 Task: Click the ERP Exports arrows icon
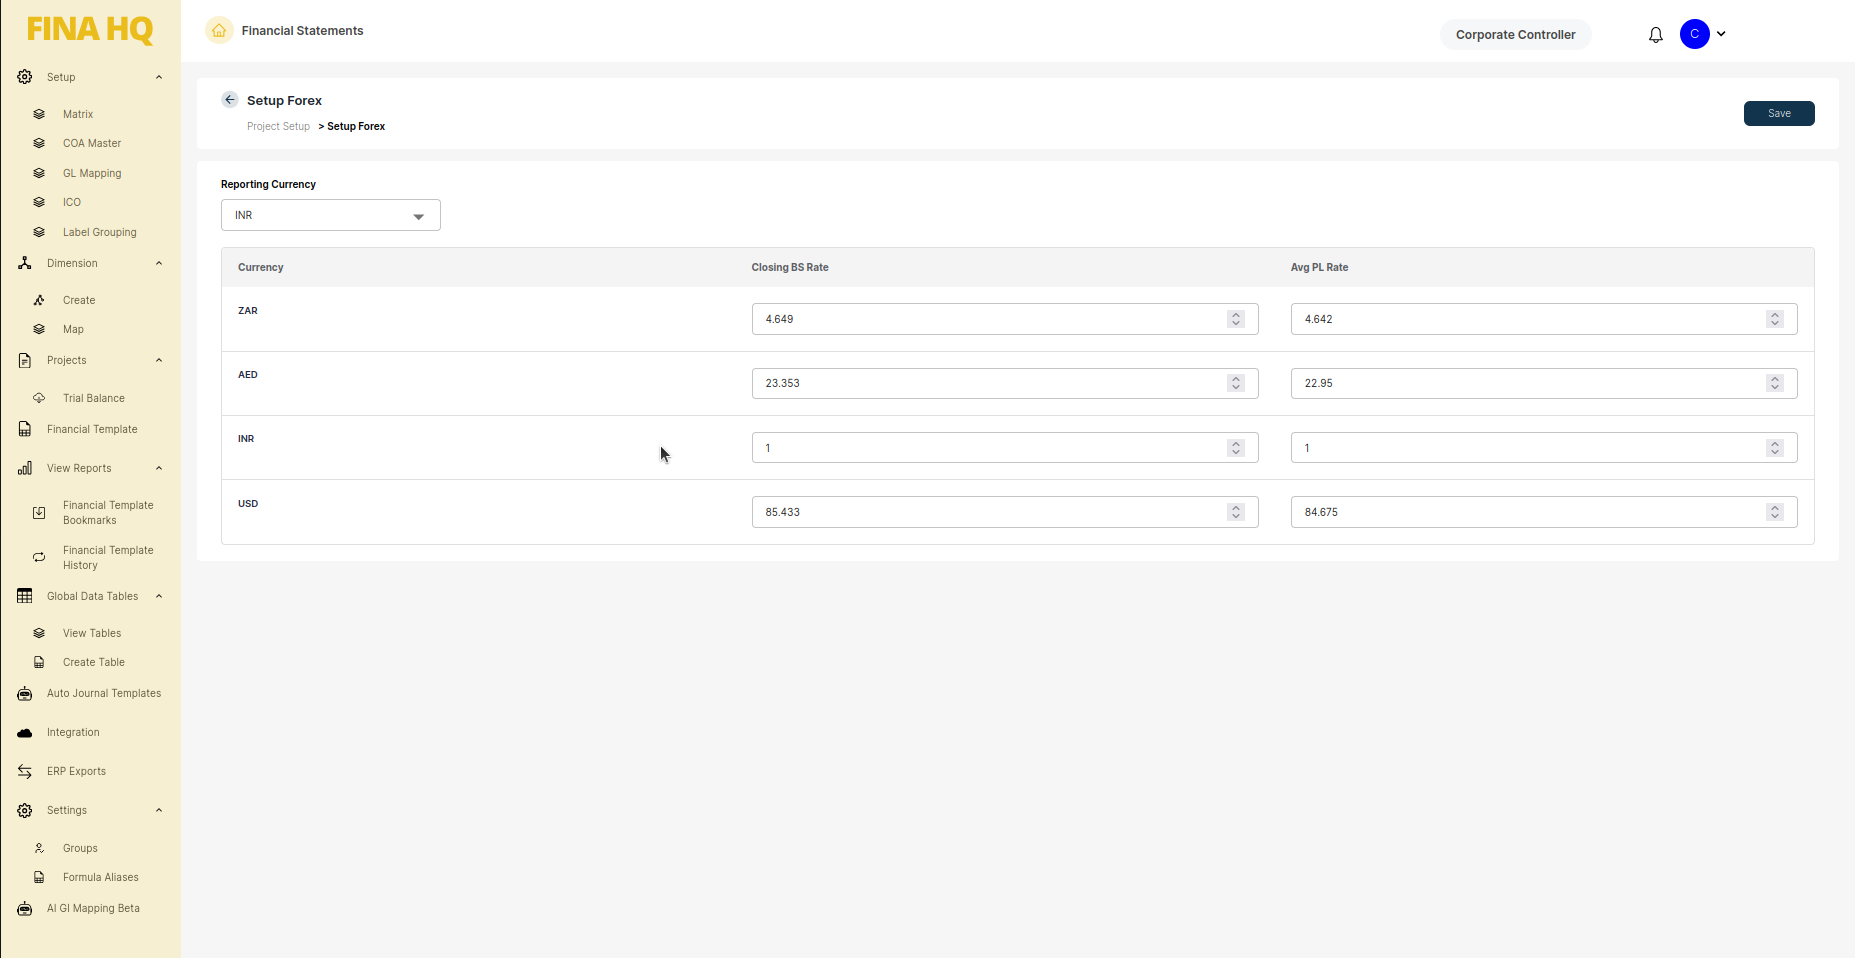coord(25,772)
